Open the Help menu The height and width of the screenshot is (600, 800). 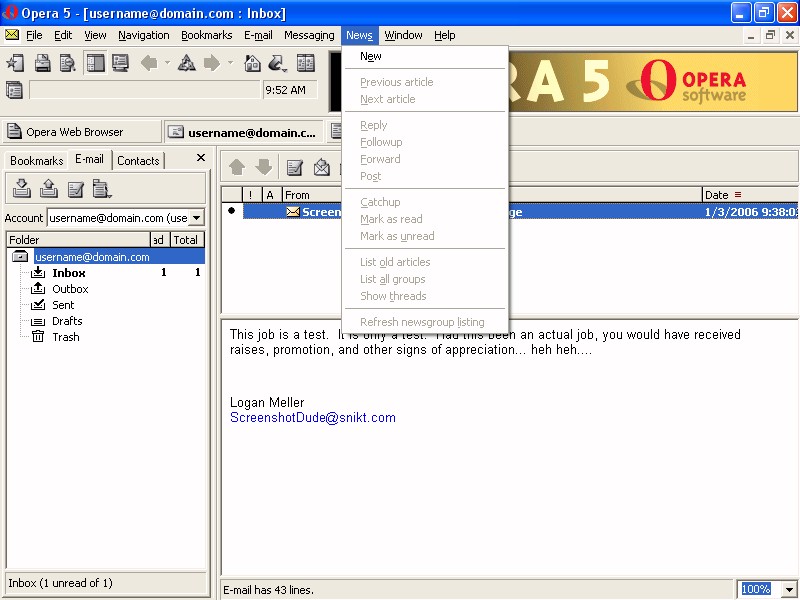coord(444,35)
